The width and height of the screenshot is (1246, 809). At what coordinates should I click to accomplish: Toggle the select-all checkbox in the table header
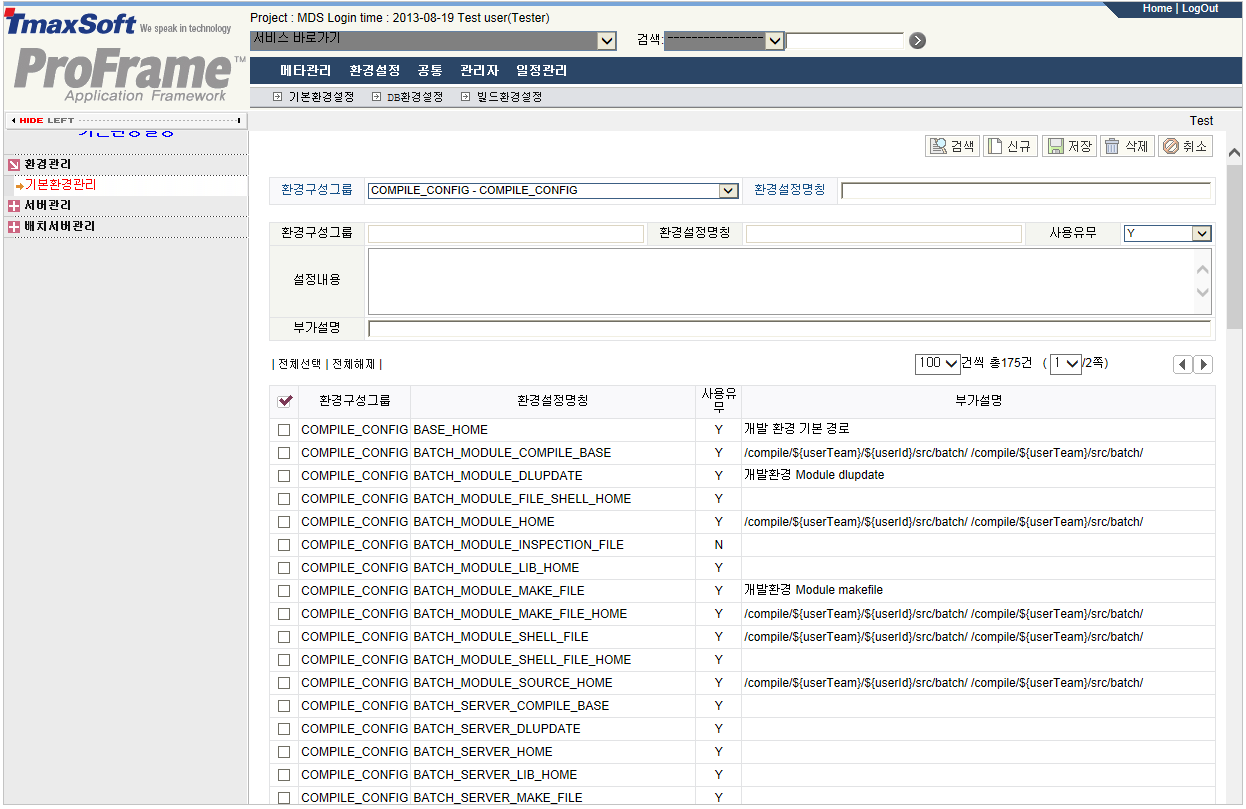click(284, 400)
